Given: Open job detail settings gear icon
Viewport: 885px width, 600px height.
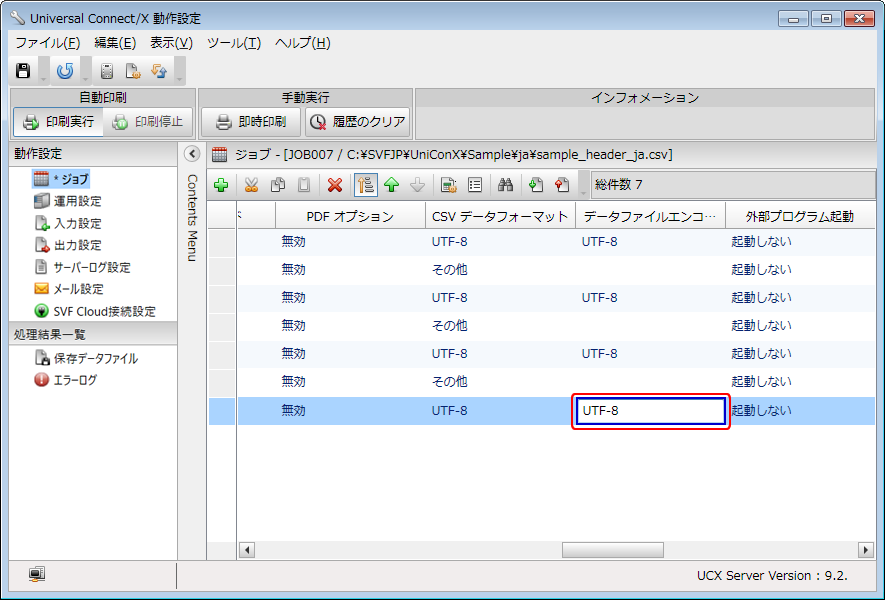Looking at the screenshot, I should 449,185.
